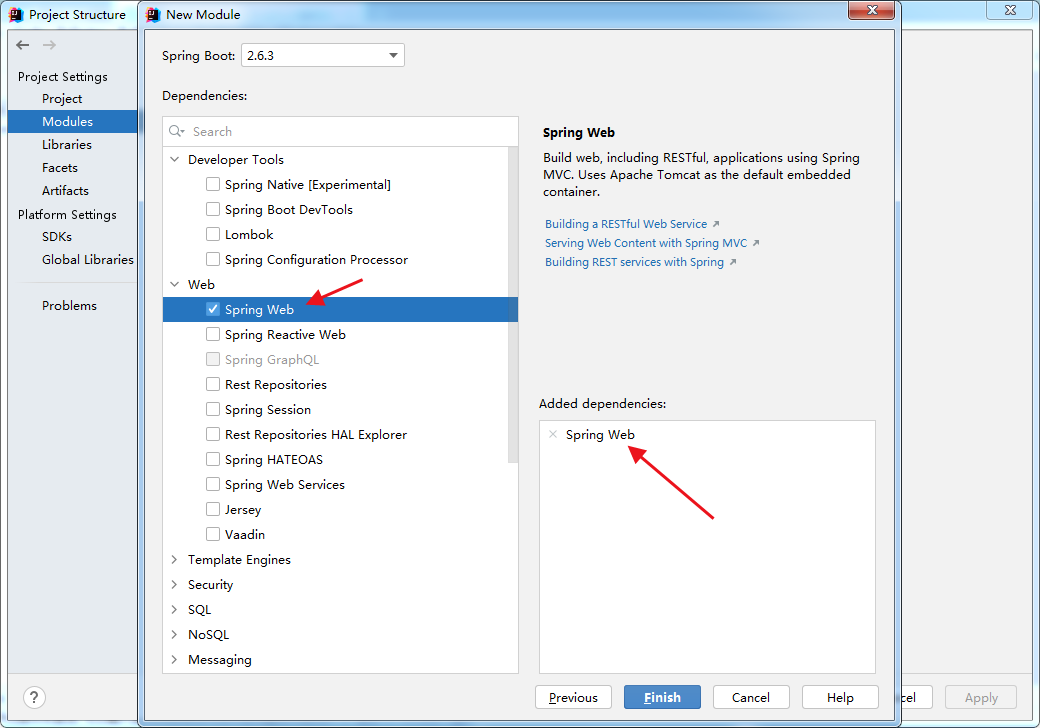Select Spring Web in Added dependencies
The image size is (1040, 728).
(600, 434)
